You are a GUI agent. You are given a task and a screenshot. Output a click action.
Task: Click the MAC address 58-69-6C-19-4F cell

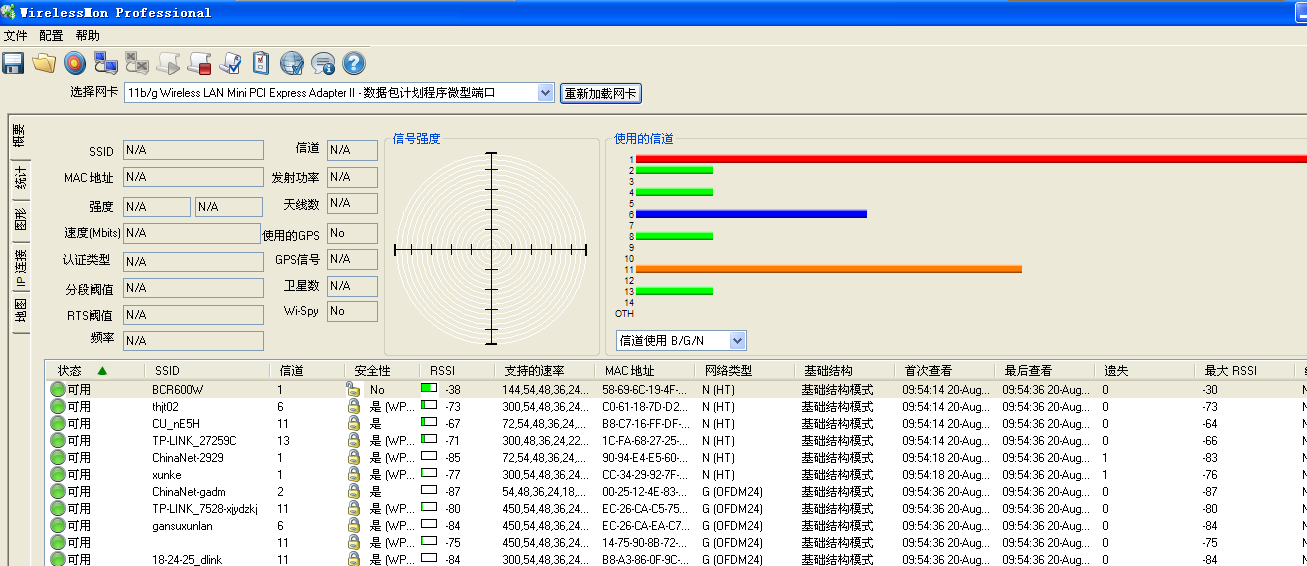(x=645, y=390)
